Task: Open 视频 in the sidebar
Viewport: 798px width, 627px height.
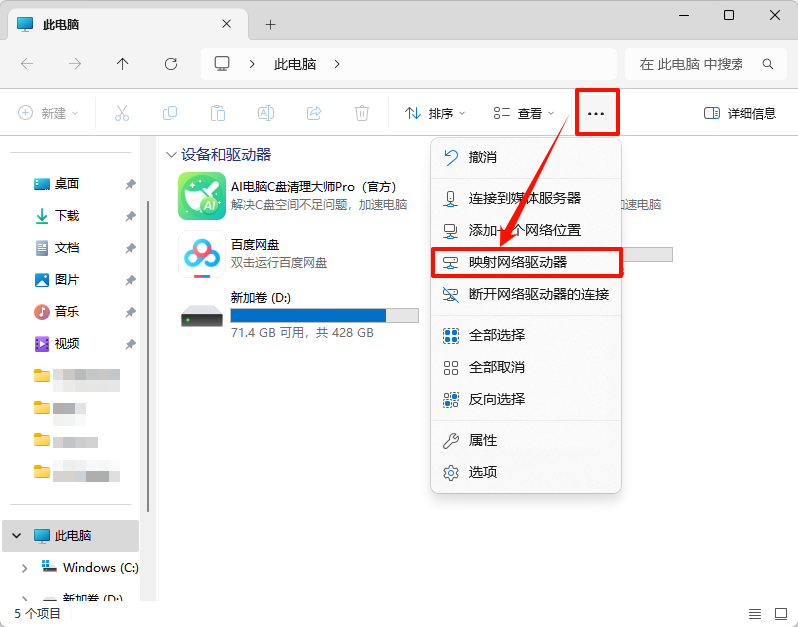Action: 67,344
